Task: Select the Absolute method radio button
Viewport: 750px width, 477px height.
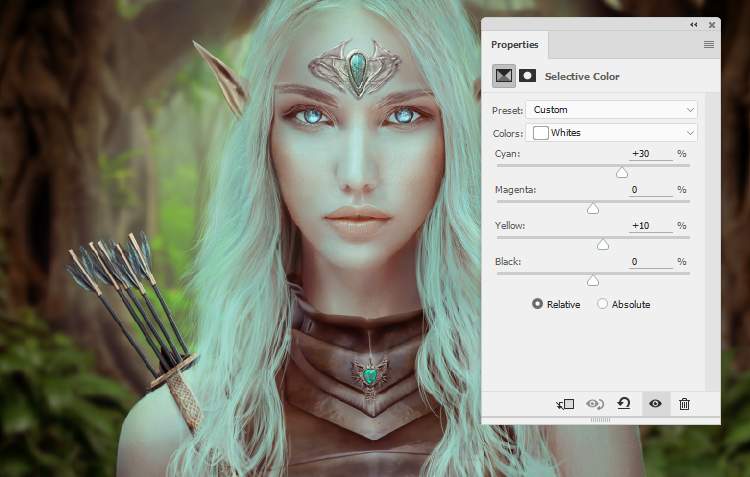Action: pos(602,304)
